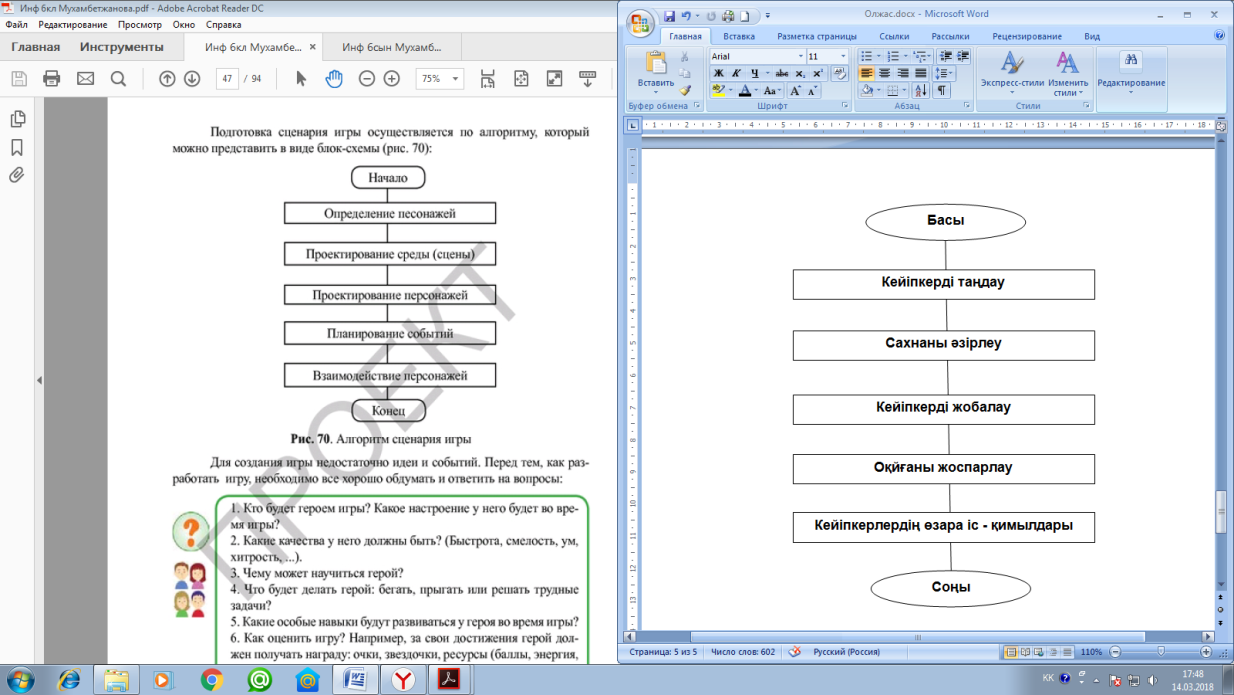Zoom in with the plus icon in Acrobat
Viewport: 1234px width, 695px height.
392,79
